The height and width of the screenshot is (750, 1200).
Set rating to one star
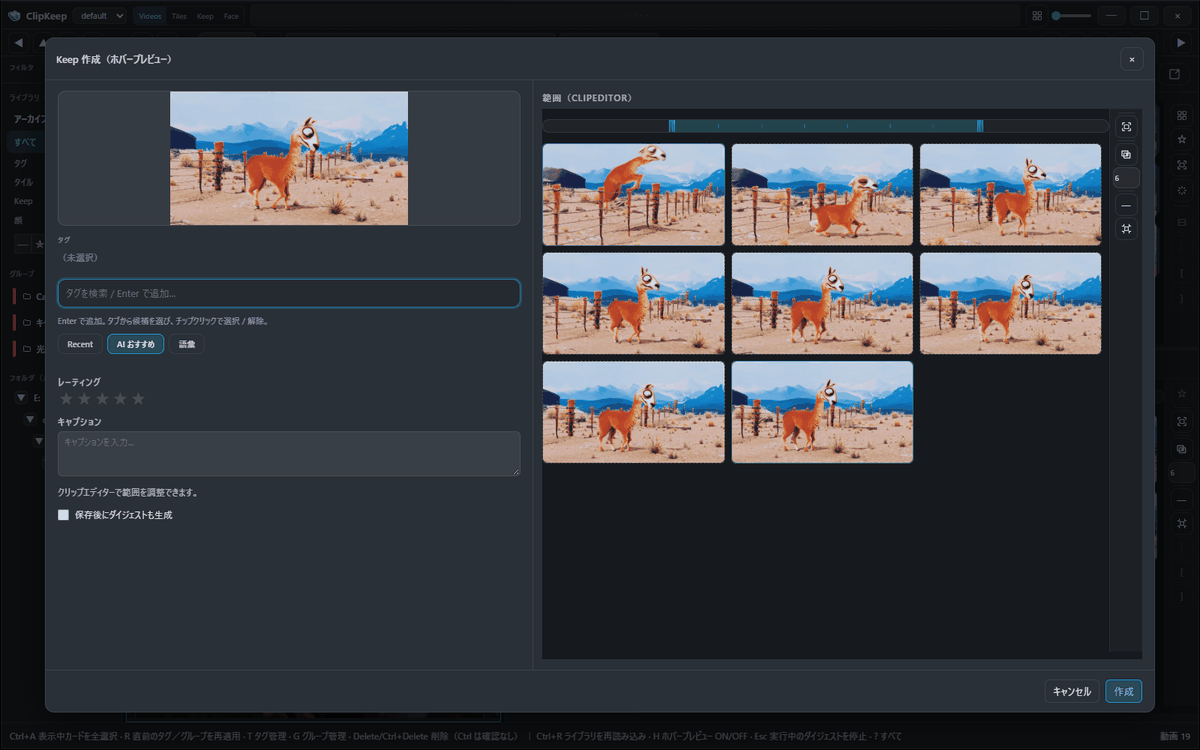pos(66,399)
